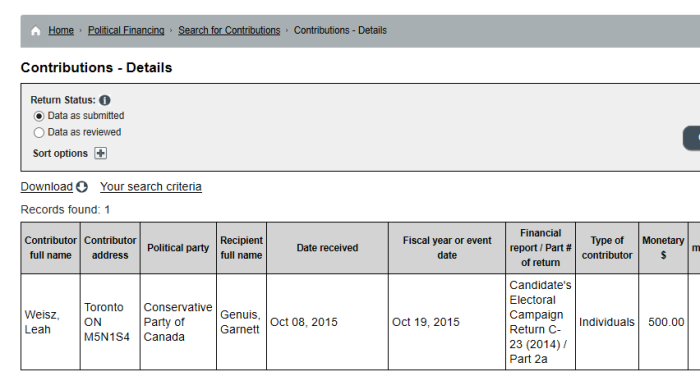
Task: Expand Sort options plus icon
Action: point(100,153)
